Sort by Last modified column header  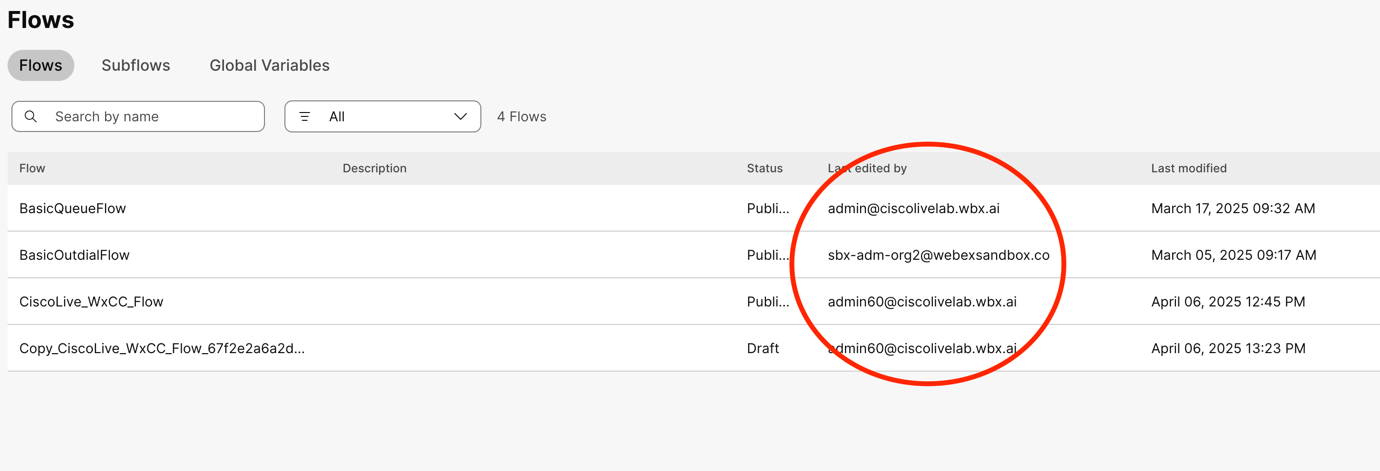point(1188,168)
